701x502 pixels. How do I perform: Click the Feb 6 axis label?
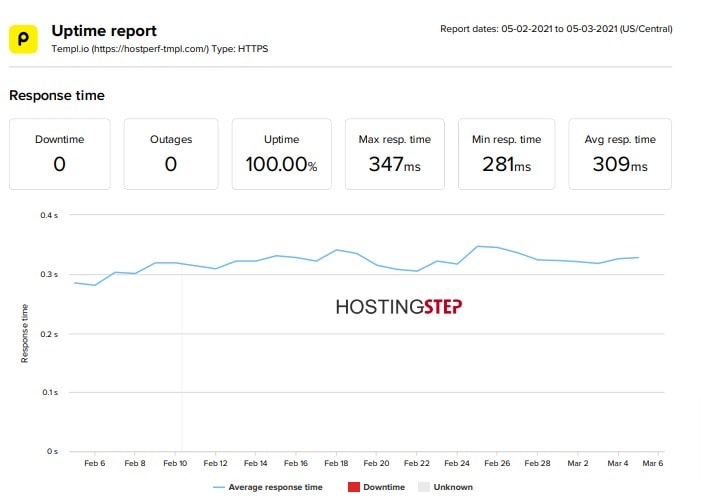95,464
